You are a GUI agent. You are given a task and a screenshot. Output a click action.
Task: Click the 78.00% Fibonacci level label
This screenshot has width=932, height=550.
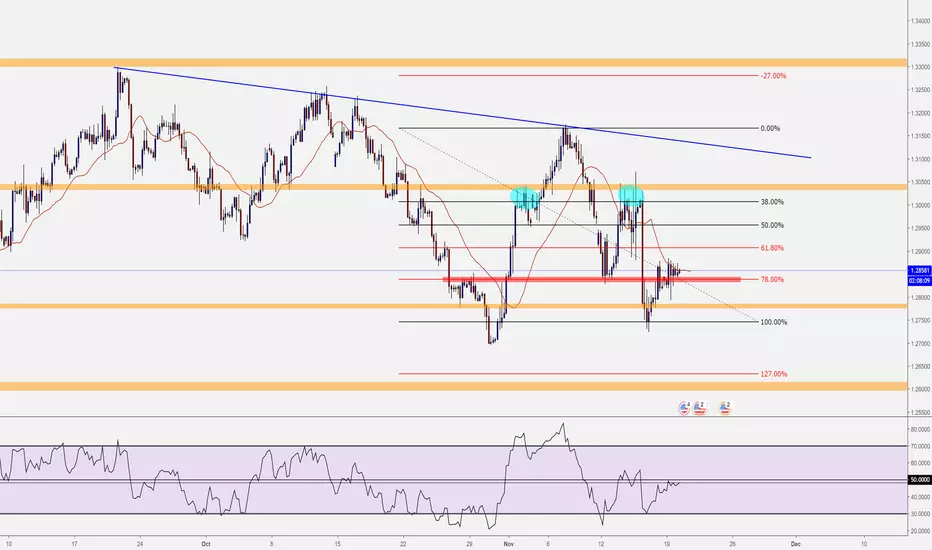[x=772, y=279]
